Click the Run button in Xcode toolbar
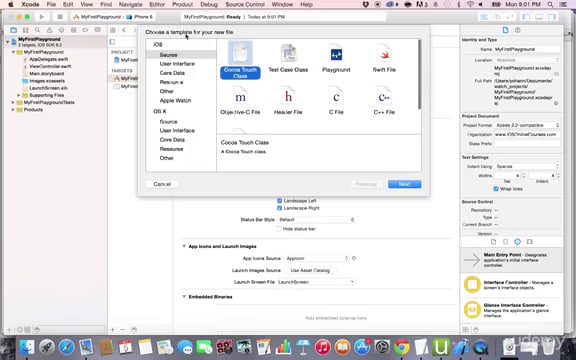The height and width of the screenshot is (360, 576). click(42, 17)
